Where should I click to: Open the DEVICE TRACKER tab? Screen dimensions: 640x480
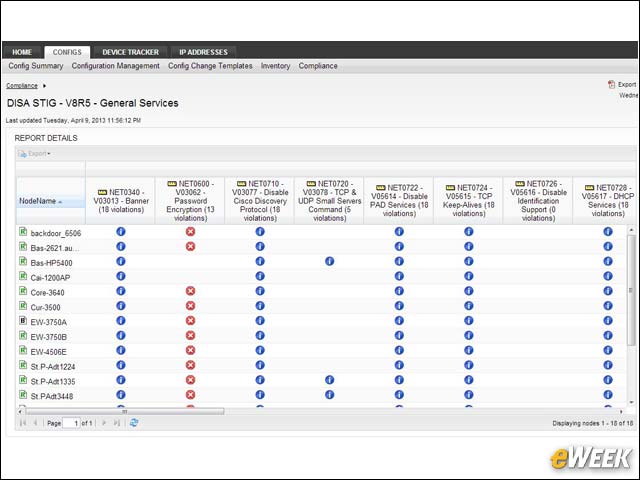[131, 52]
